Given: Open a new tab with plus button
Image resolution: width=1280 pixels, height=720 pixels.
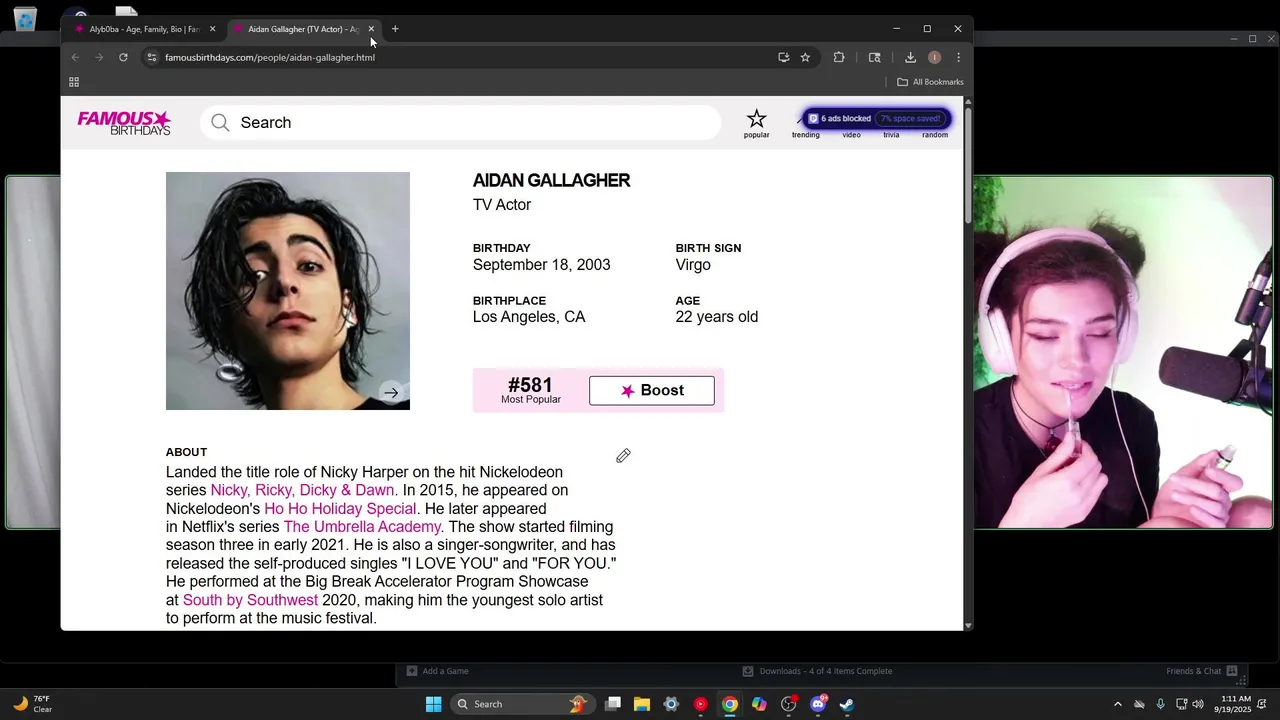Looking at the screenshot, I should [x=395, y=29].
